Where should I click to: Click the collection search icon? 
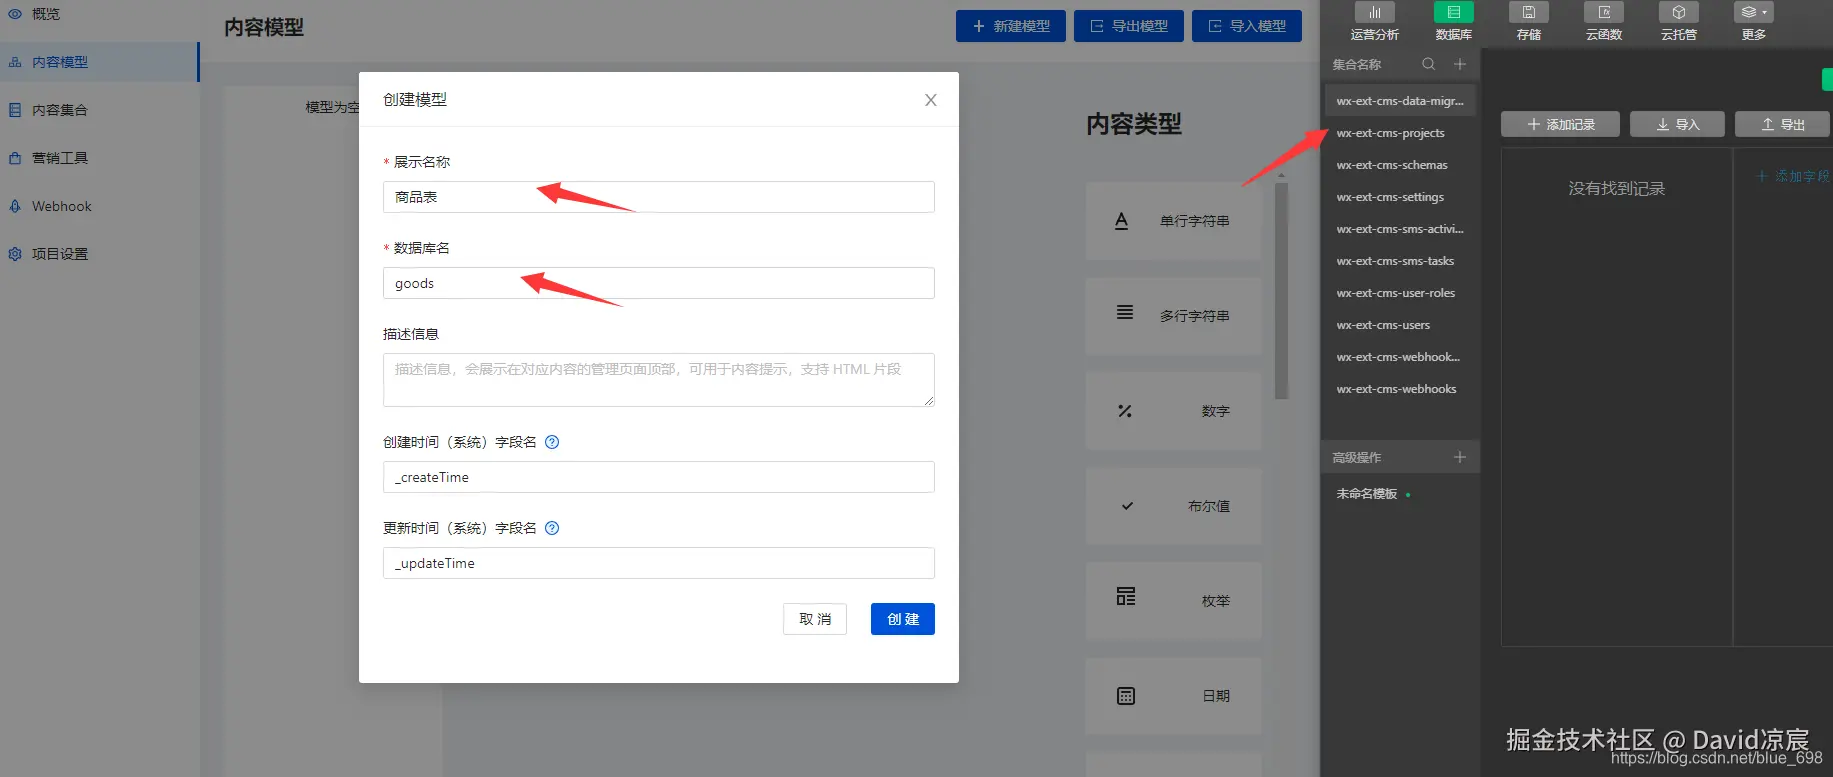point(1428,64)
